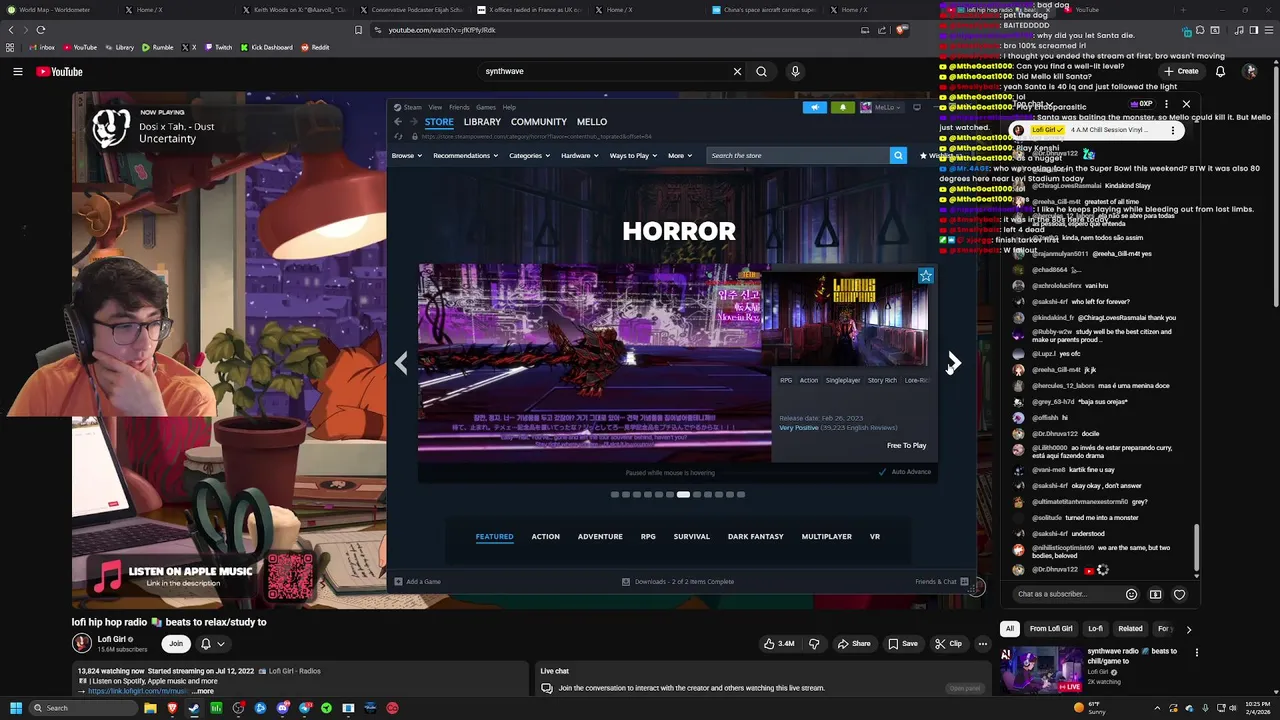Open the Twitch bookmark

point(217,47)
